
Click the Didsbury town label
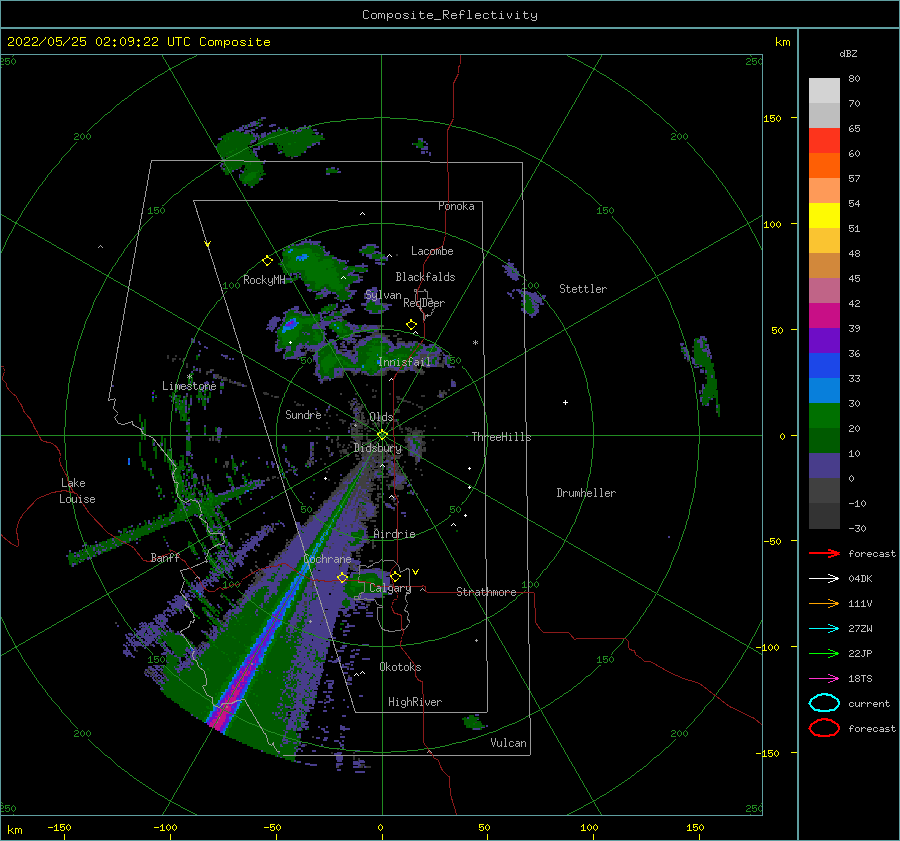[x=377, y=448]
